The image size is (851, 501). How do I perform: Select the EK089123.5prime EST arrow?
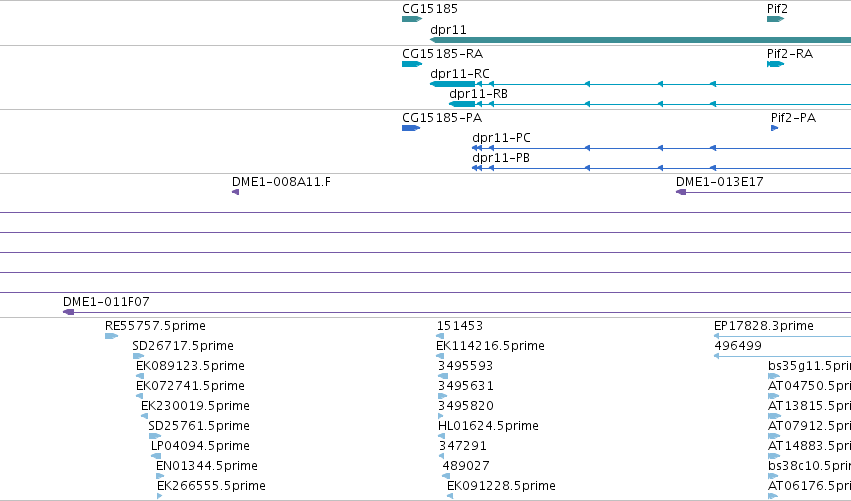pos(140,376)
